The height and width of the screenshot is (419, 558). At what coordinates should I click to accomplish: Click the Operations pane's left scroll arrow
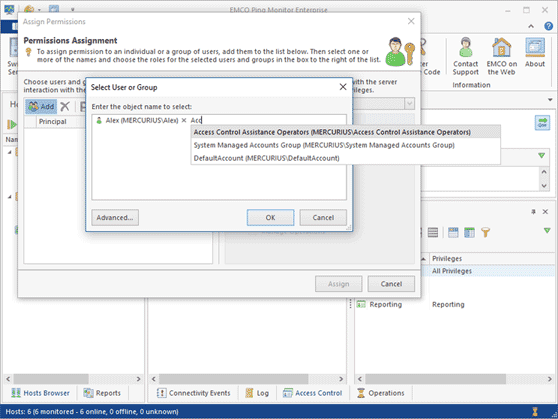(x=359, y=379)
